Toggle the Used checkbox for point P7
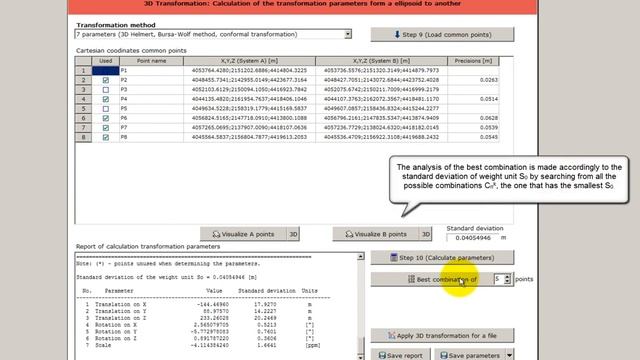This screenshot has height=360, width=640. 106,128
